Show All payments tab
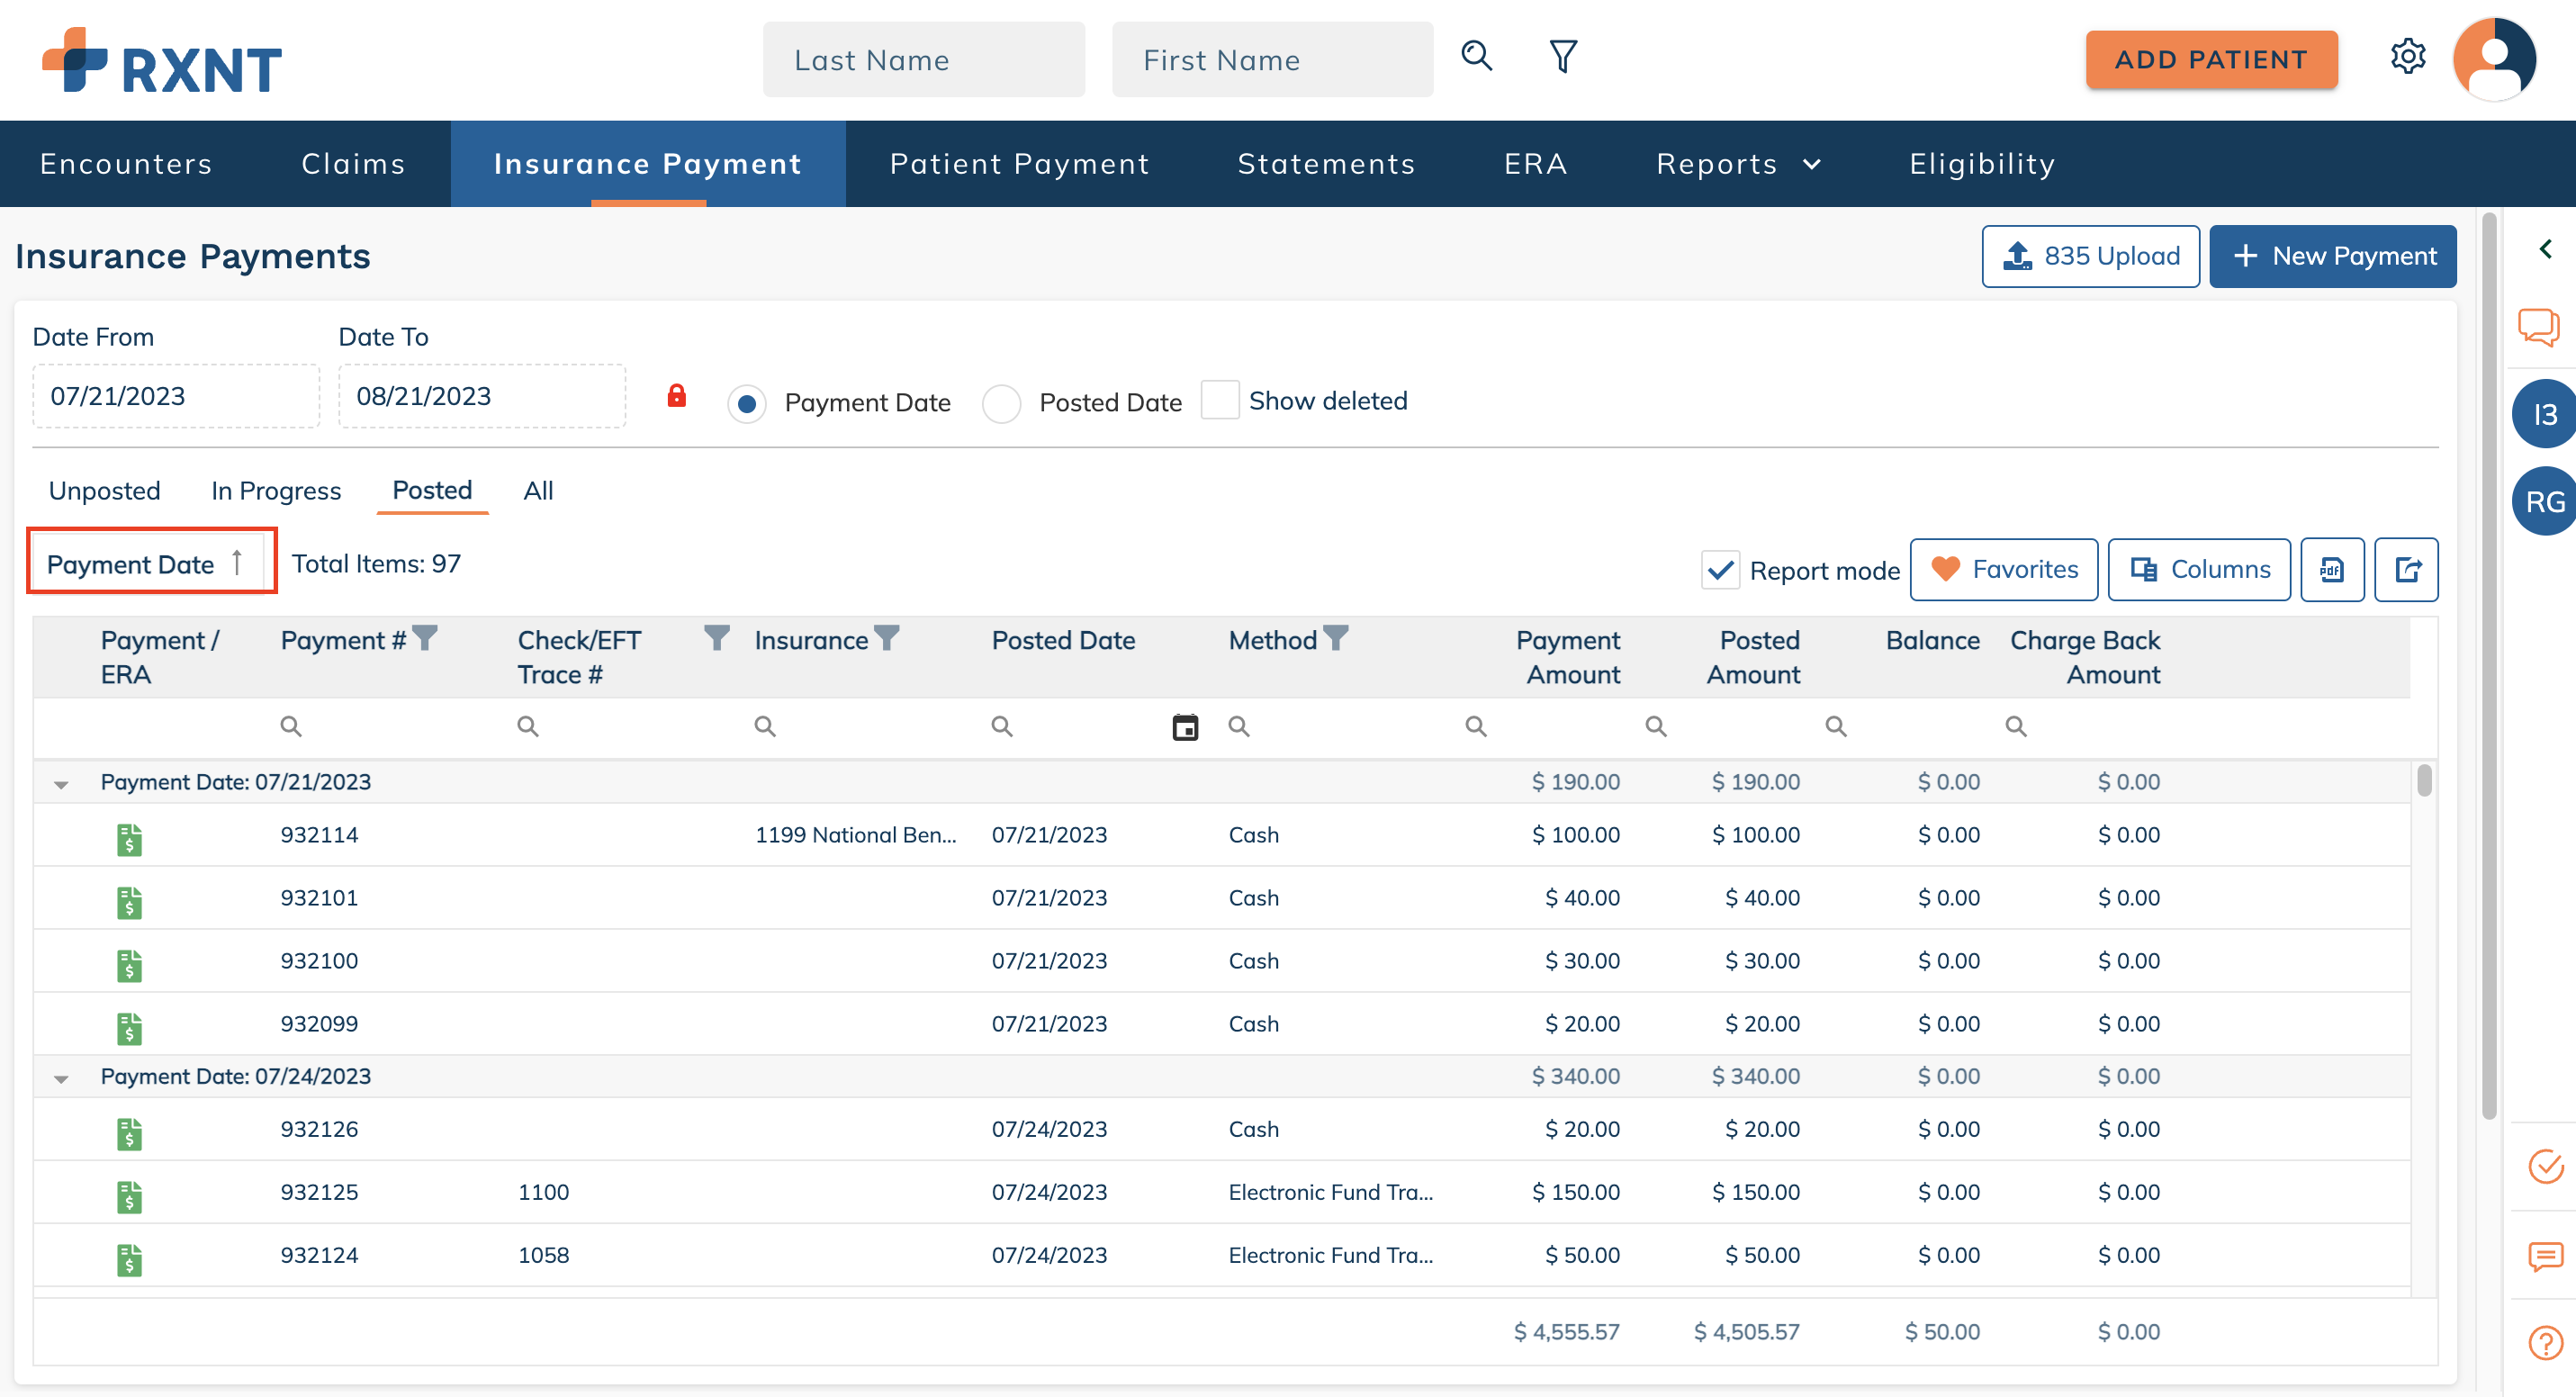This screenshot has height=1397, width=2576. coord(538,491)
